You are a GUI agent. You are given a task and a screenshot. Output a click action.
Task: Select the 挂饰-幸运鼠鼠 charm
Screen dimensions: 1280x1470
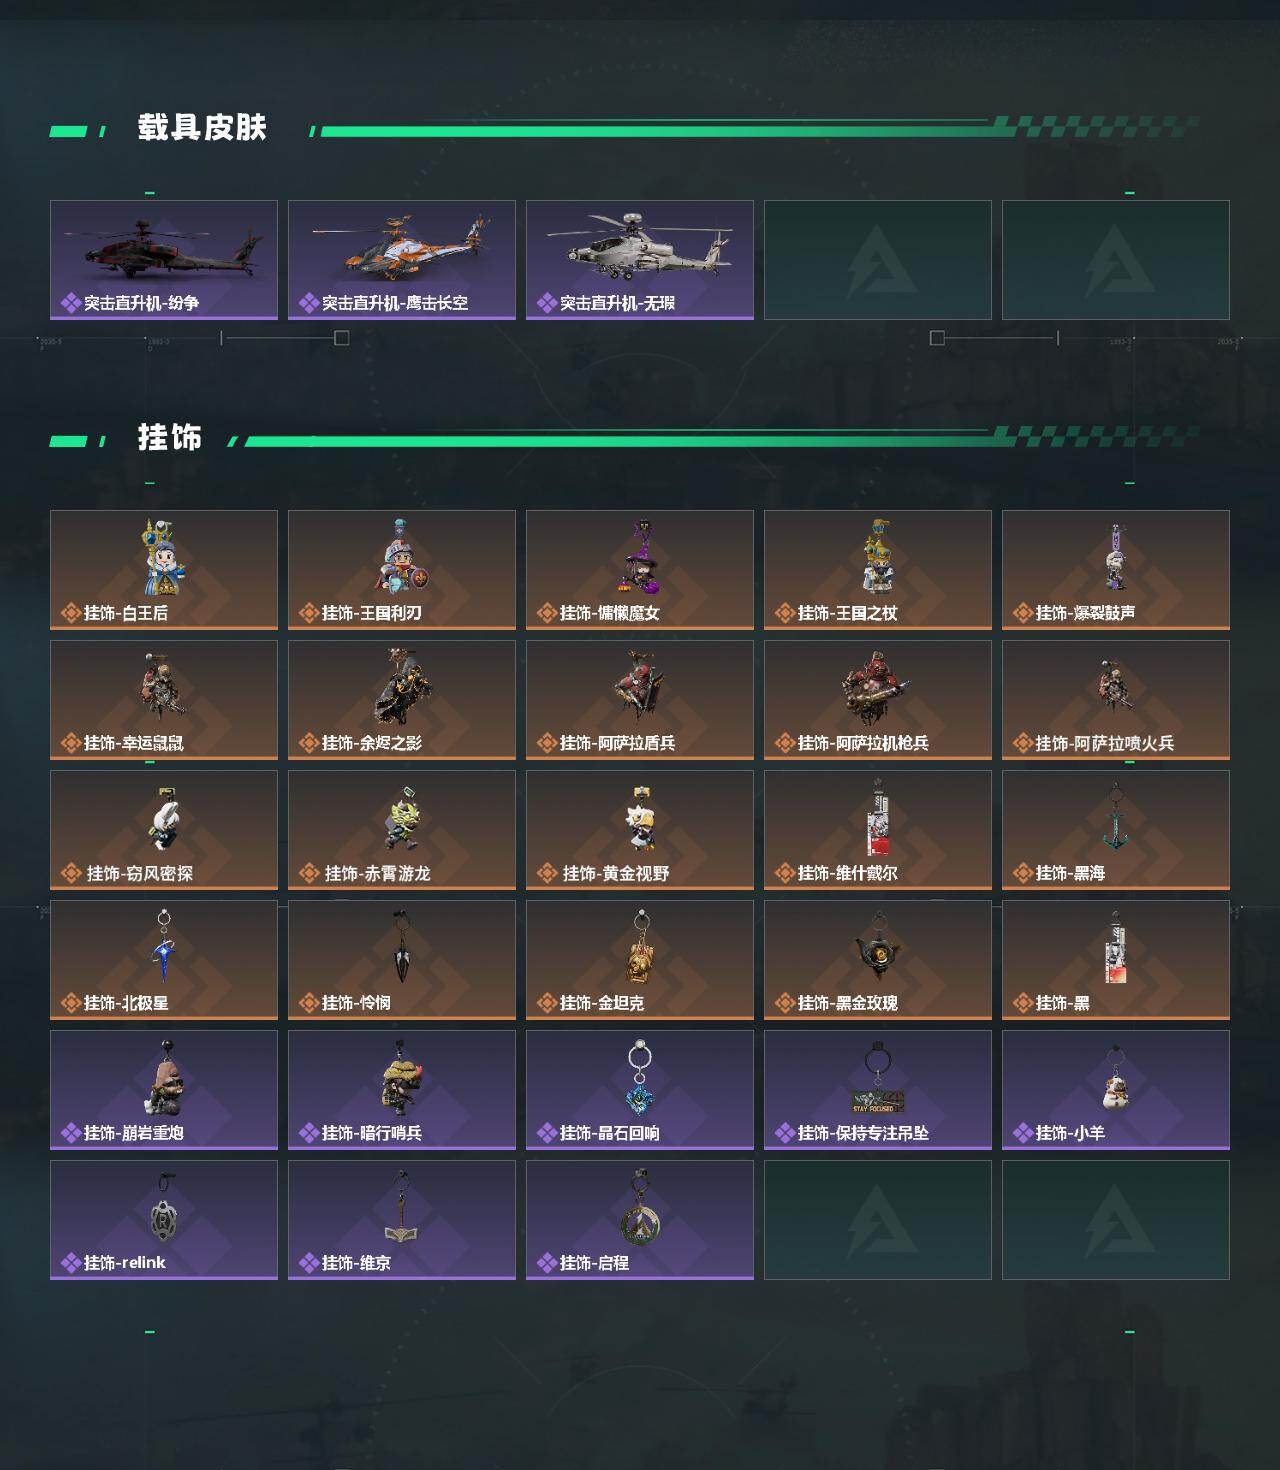coord(164,700)
